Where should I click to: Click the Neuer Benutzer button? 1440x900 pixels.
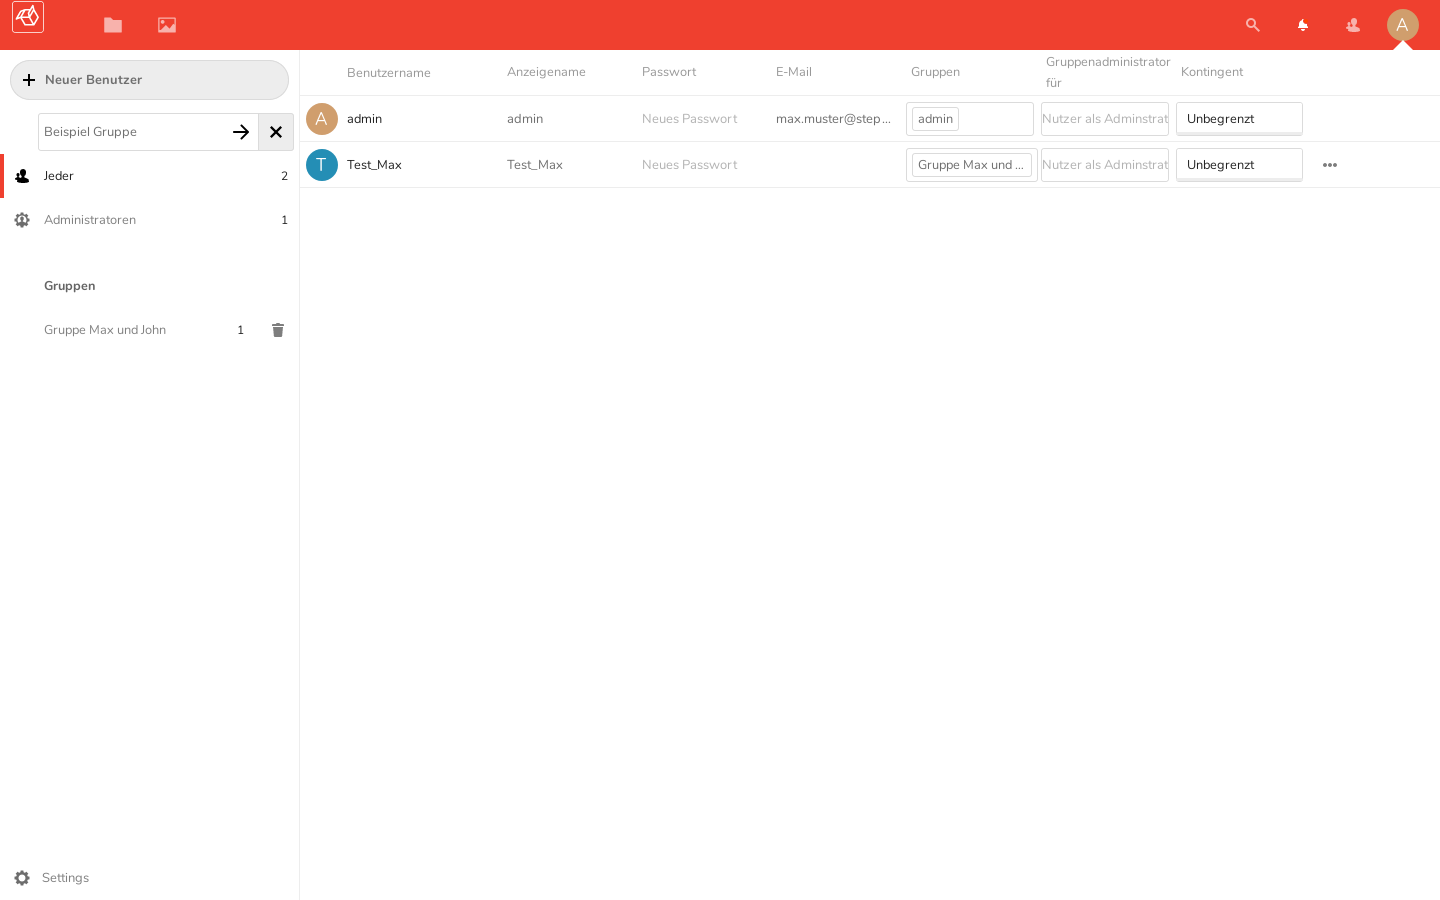149,80
